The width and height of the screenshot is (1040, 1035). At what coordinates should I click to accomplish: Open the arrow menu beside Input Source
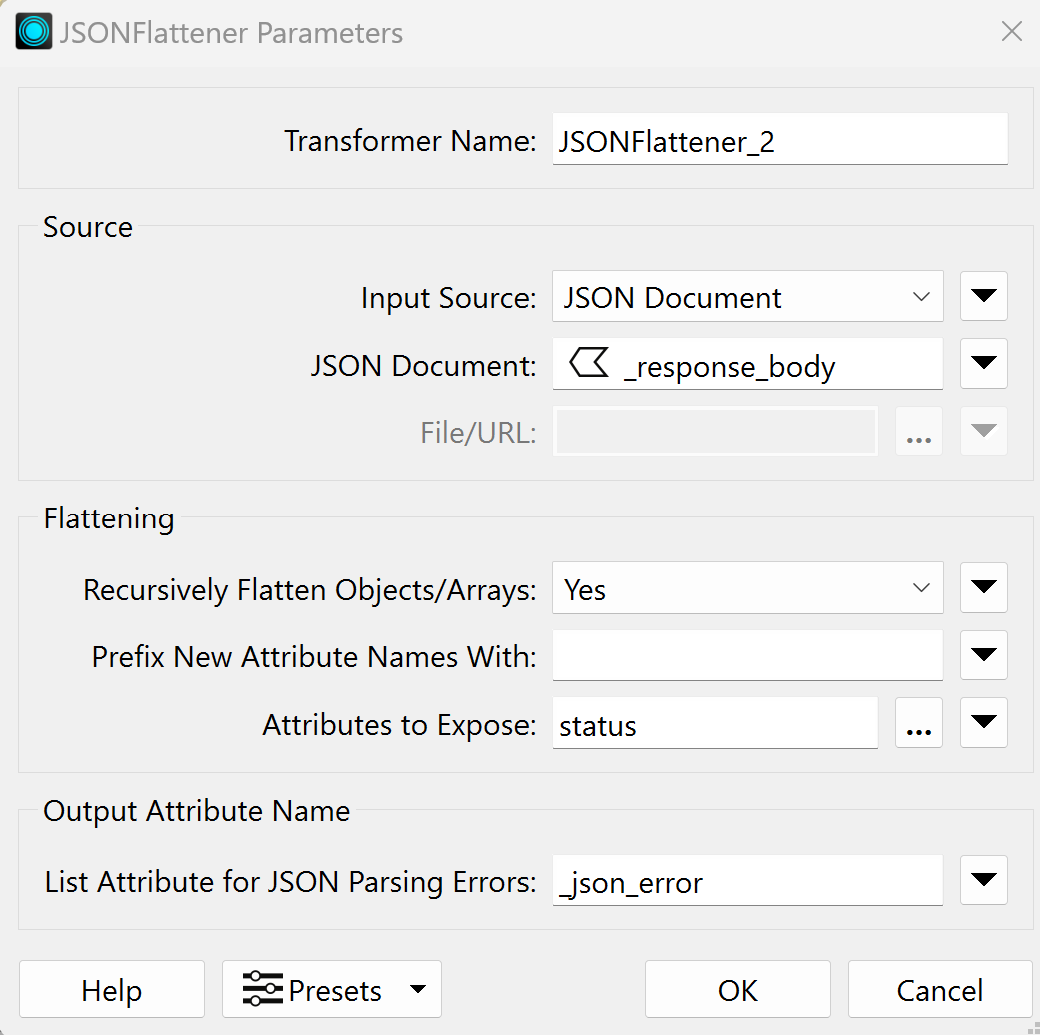(x=983, y=297)
